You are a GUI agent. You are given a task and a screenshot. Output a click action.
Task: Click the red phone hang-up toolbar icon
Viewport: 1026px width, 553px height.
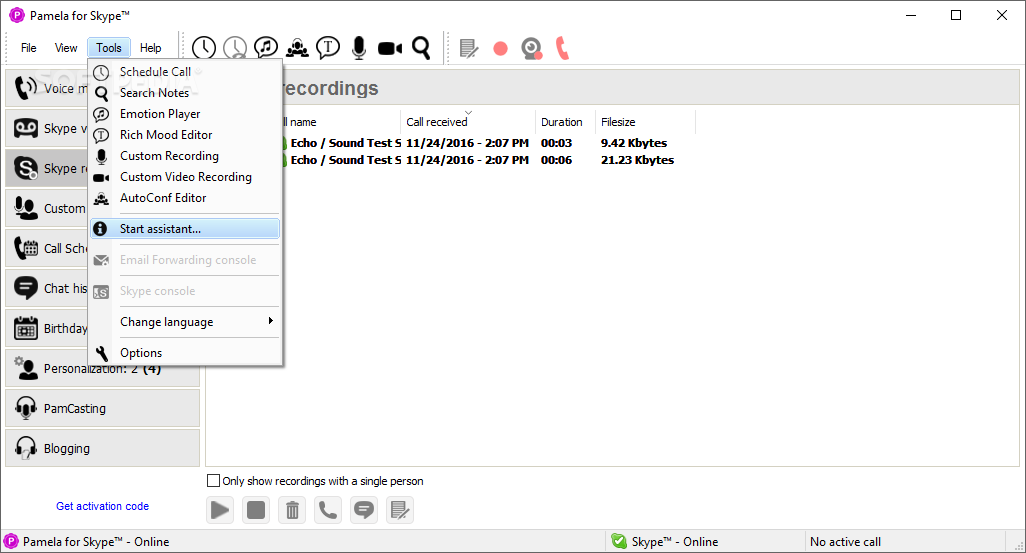(562, 48)
